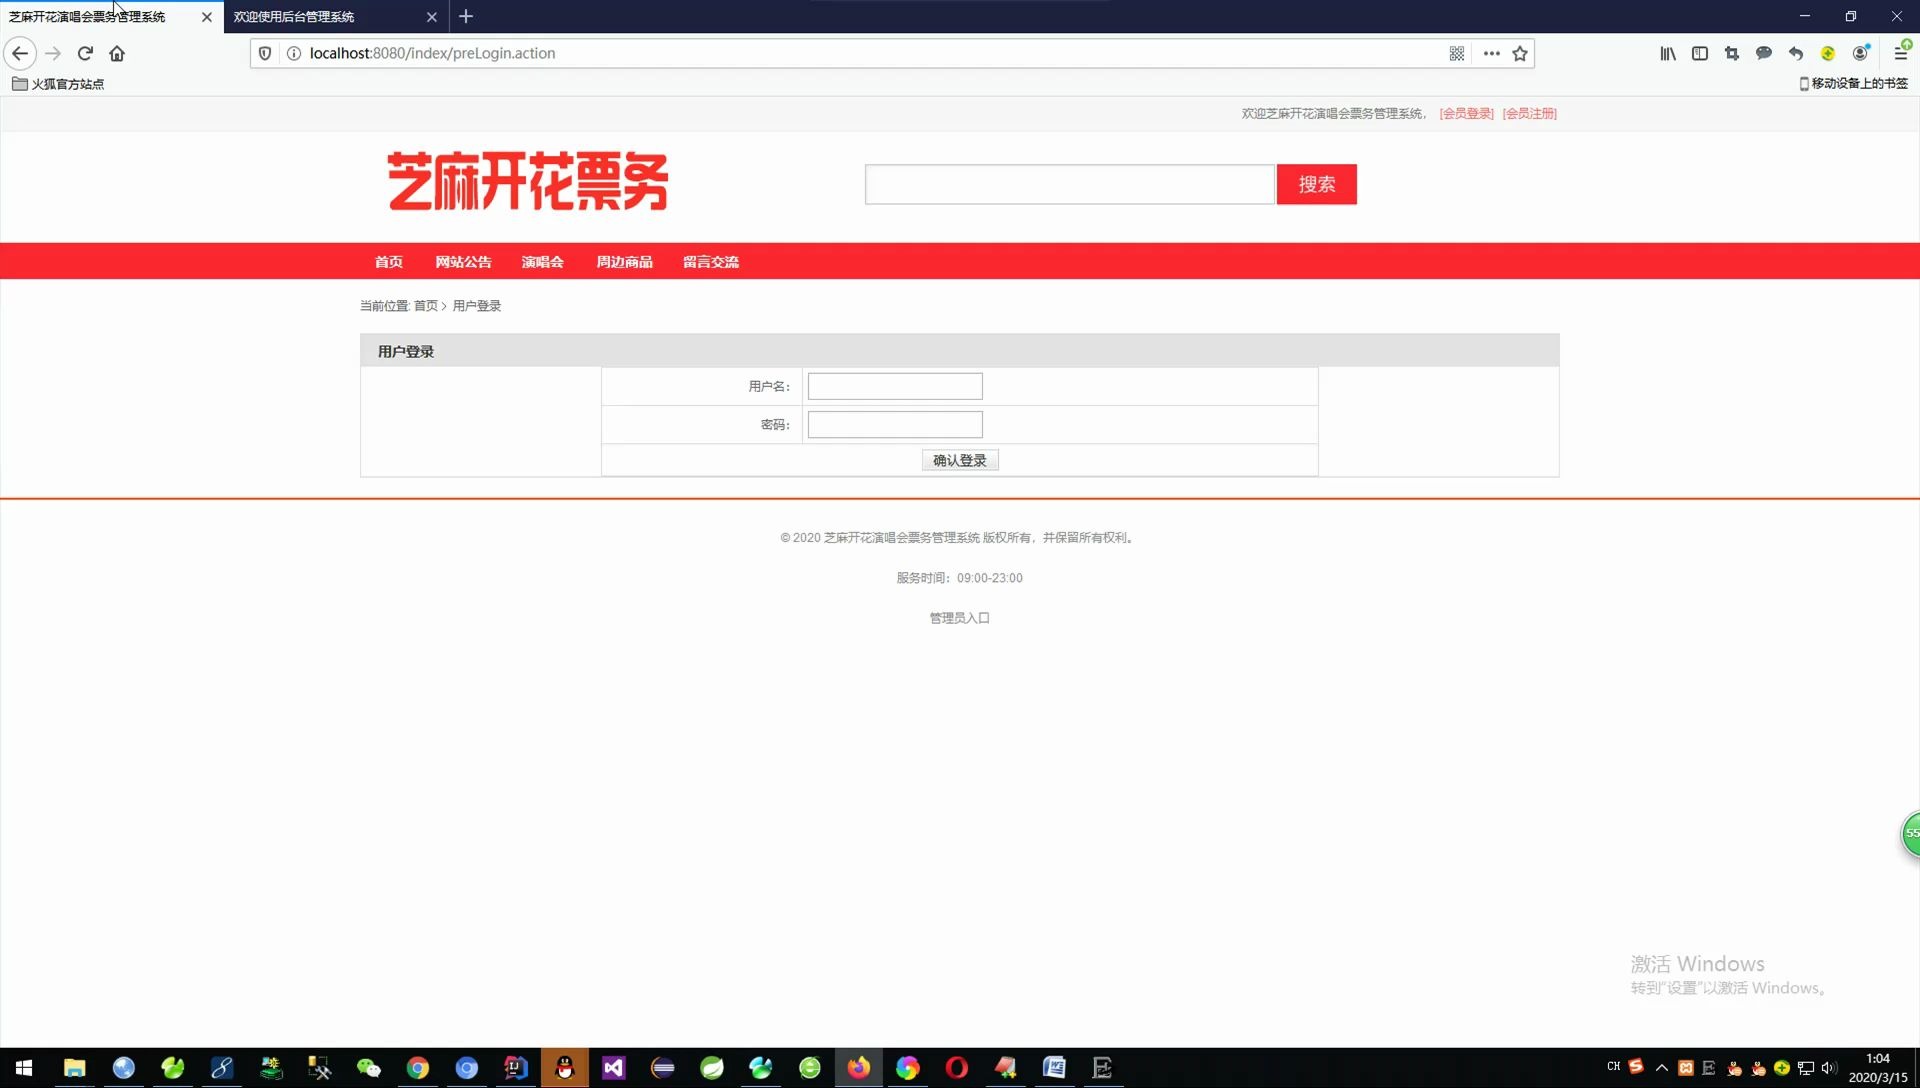Take a screenshot with the crop-shaped toolbar icon
The height and width of the screenshot is (1088, 1920).
[1731, 53]
